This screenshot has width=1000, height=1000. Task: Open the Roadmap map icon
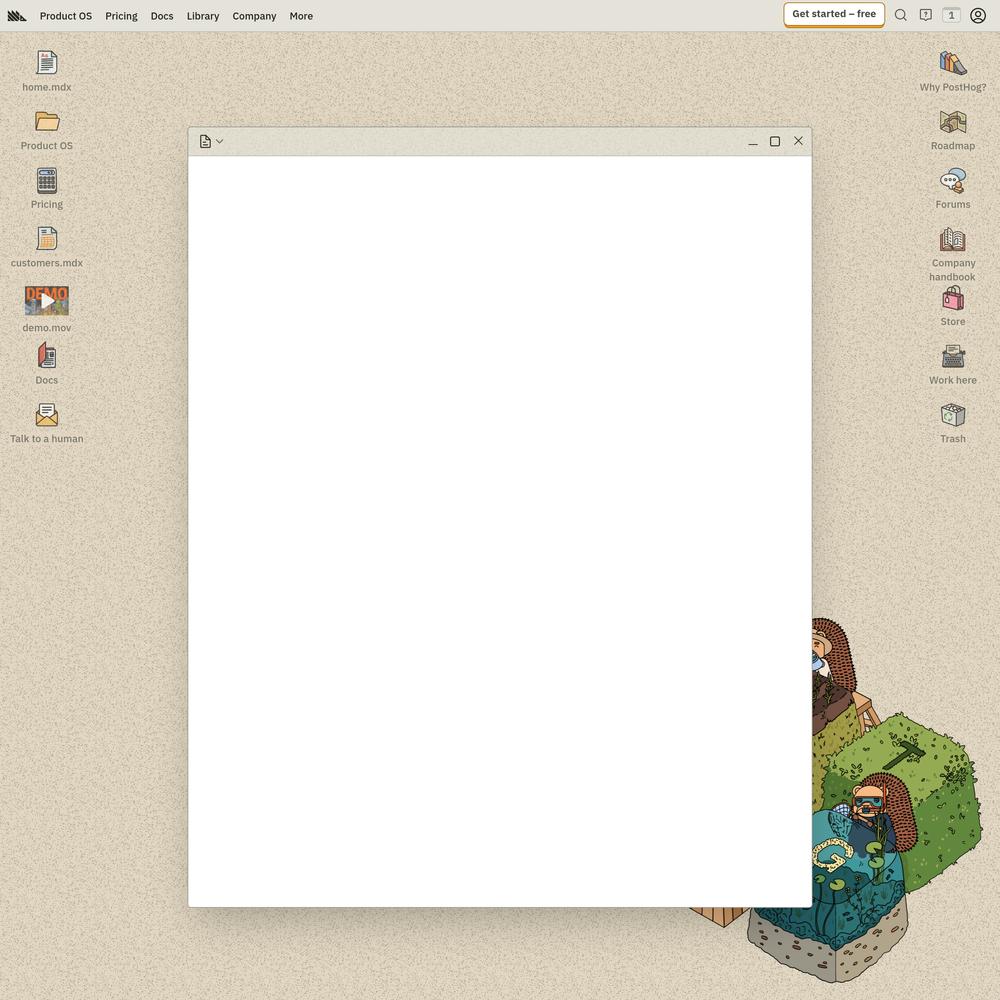point(953,121)
